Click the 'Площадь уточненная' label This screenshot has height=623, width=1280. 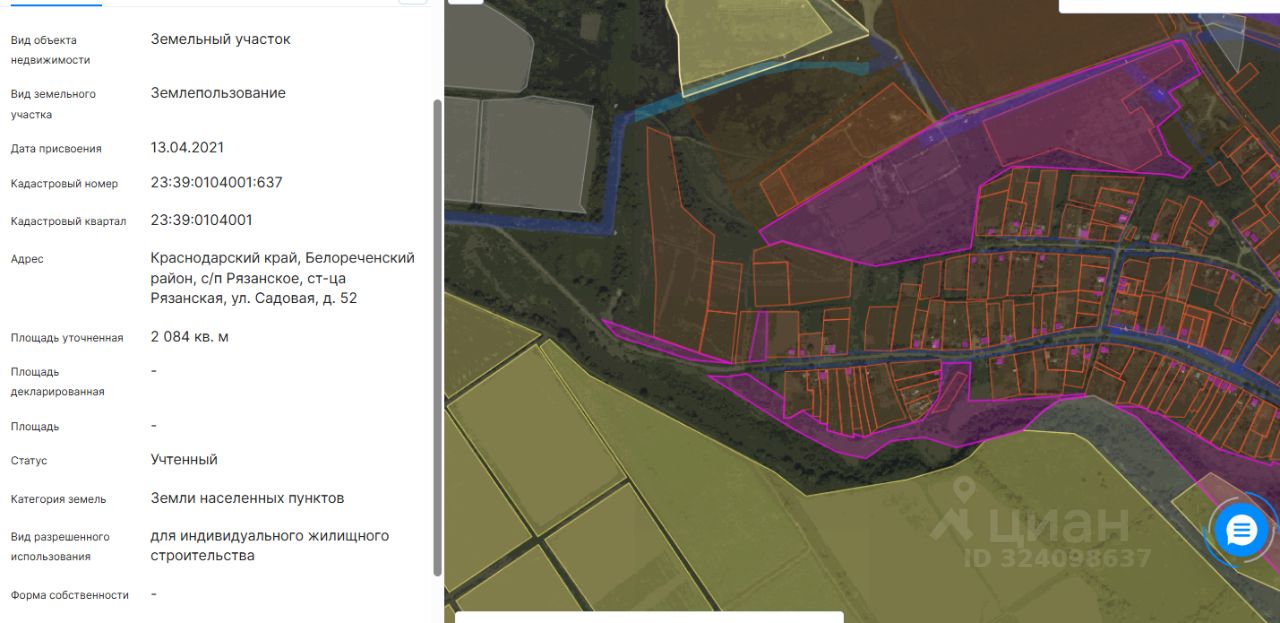click(67, 338)
